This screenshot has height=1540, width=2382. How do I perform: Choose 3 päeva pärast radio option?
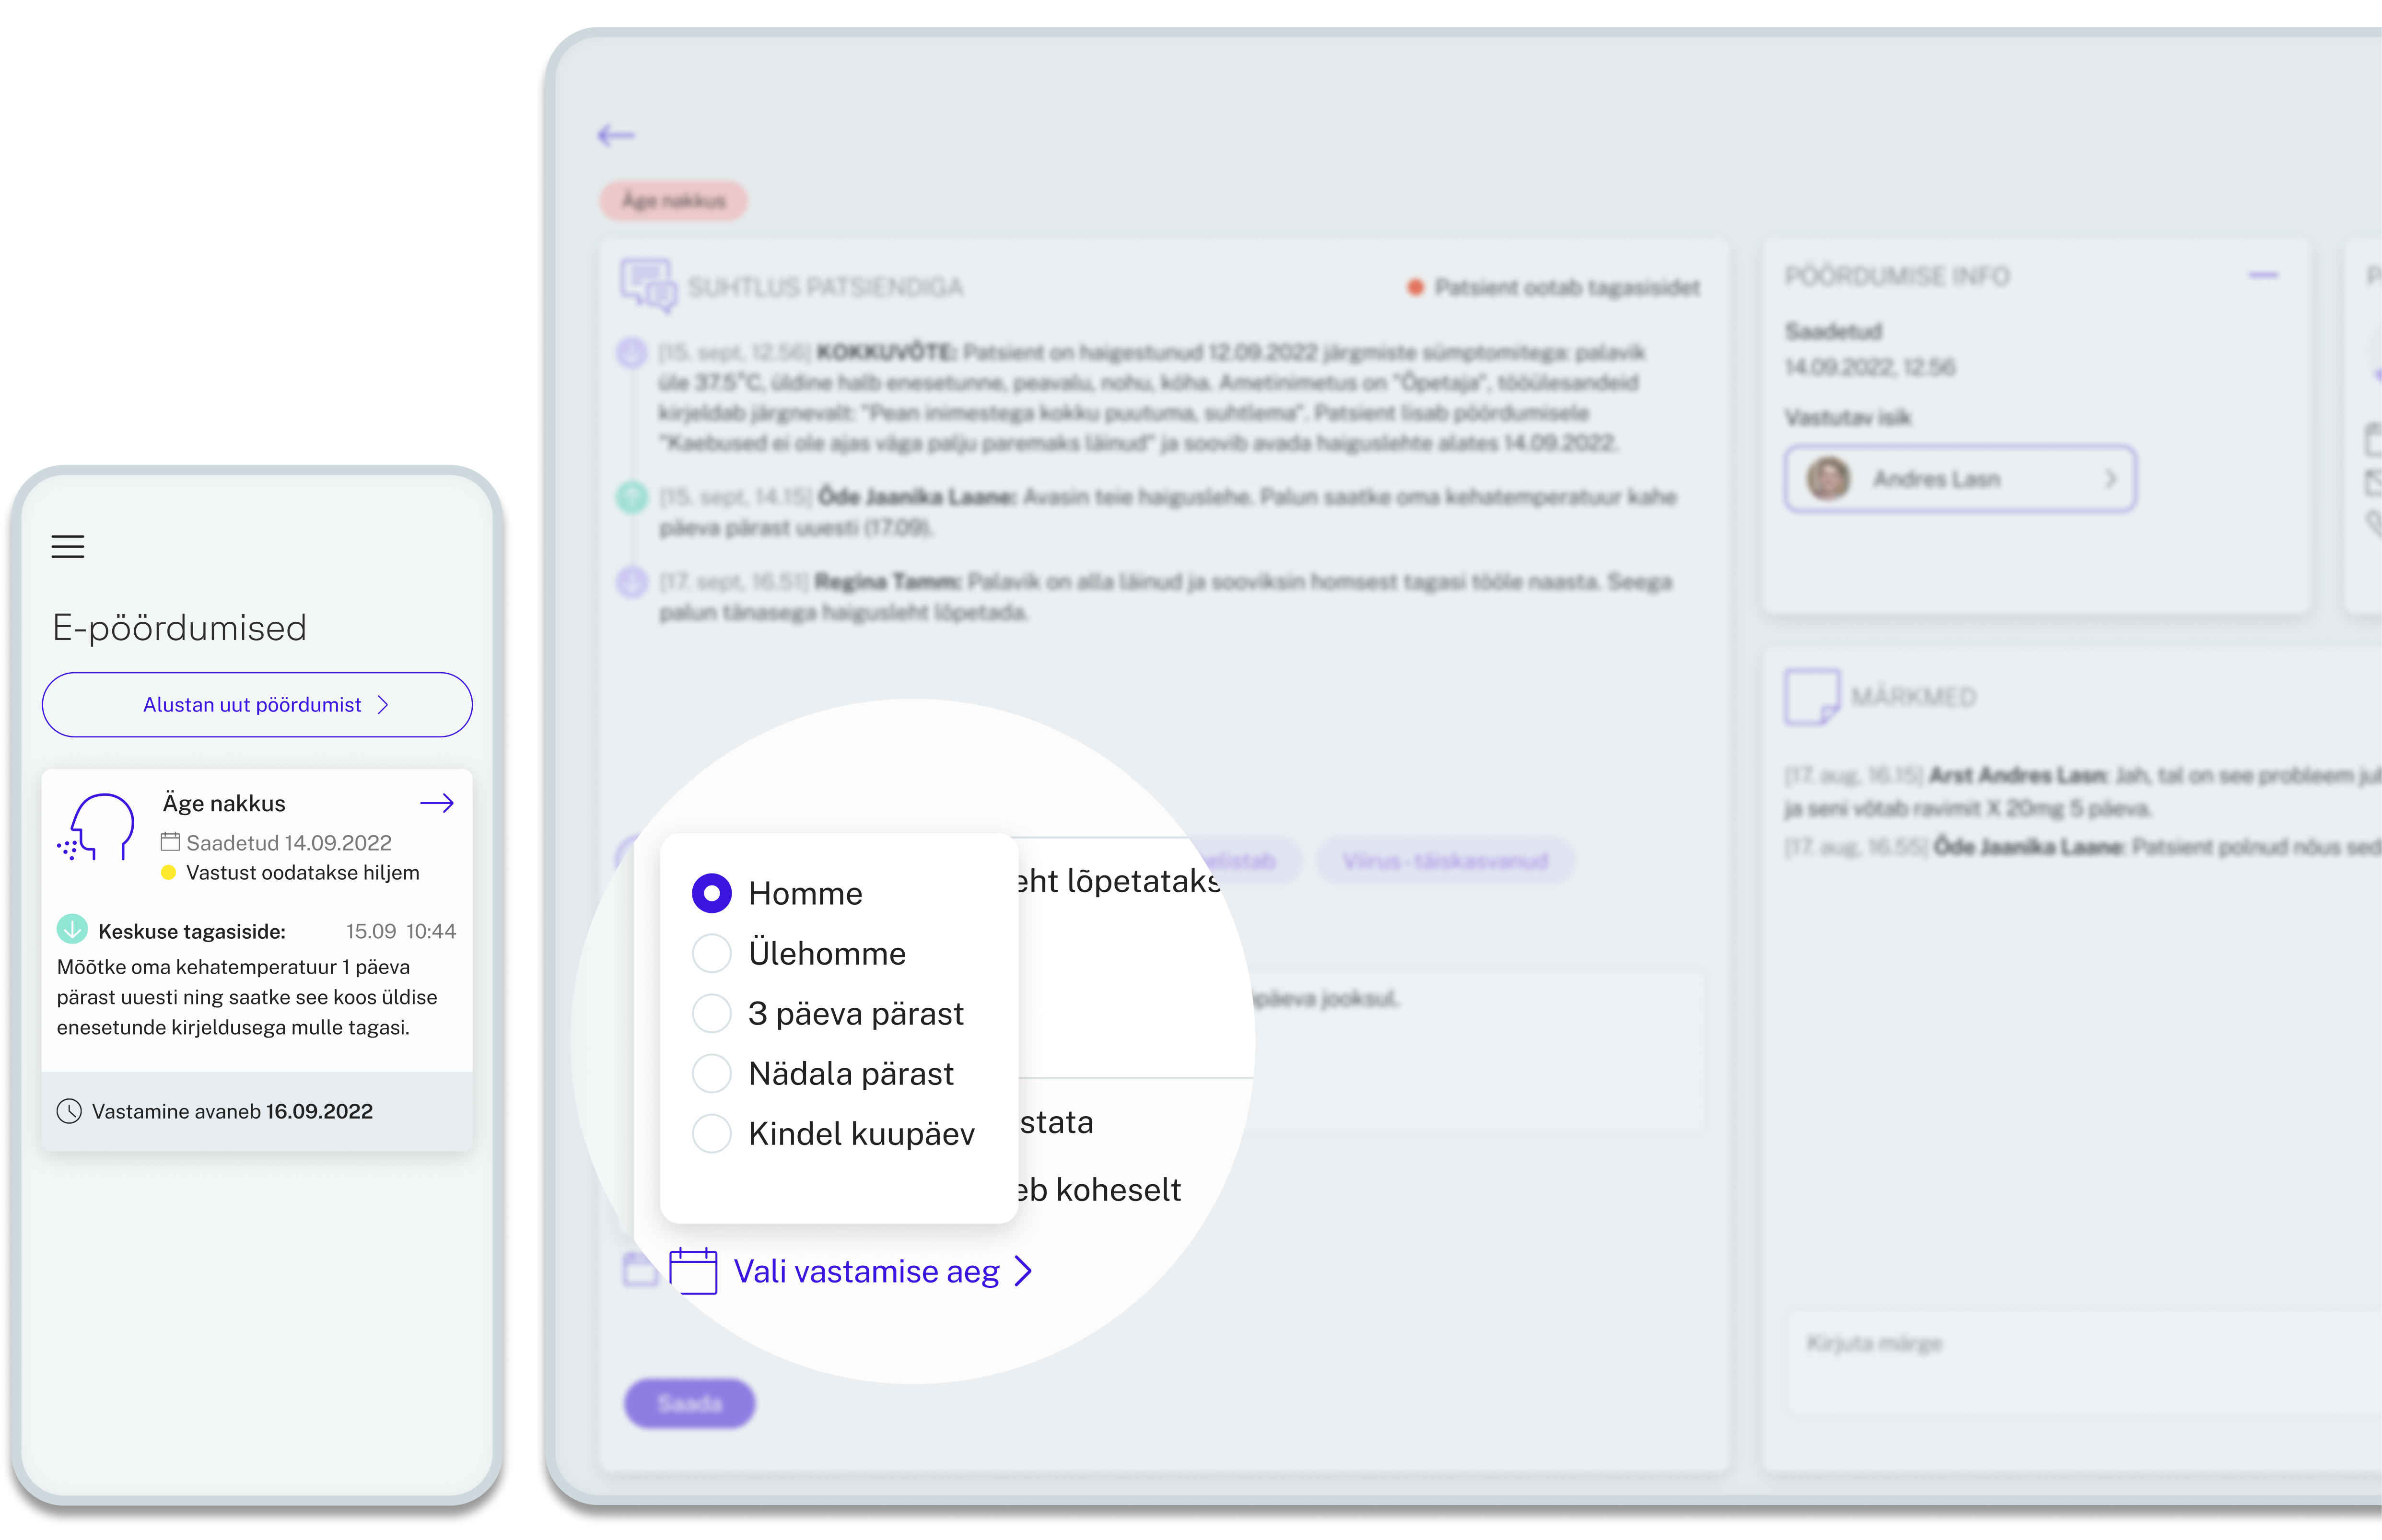coord(712,1013)
